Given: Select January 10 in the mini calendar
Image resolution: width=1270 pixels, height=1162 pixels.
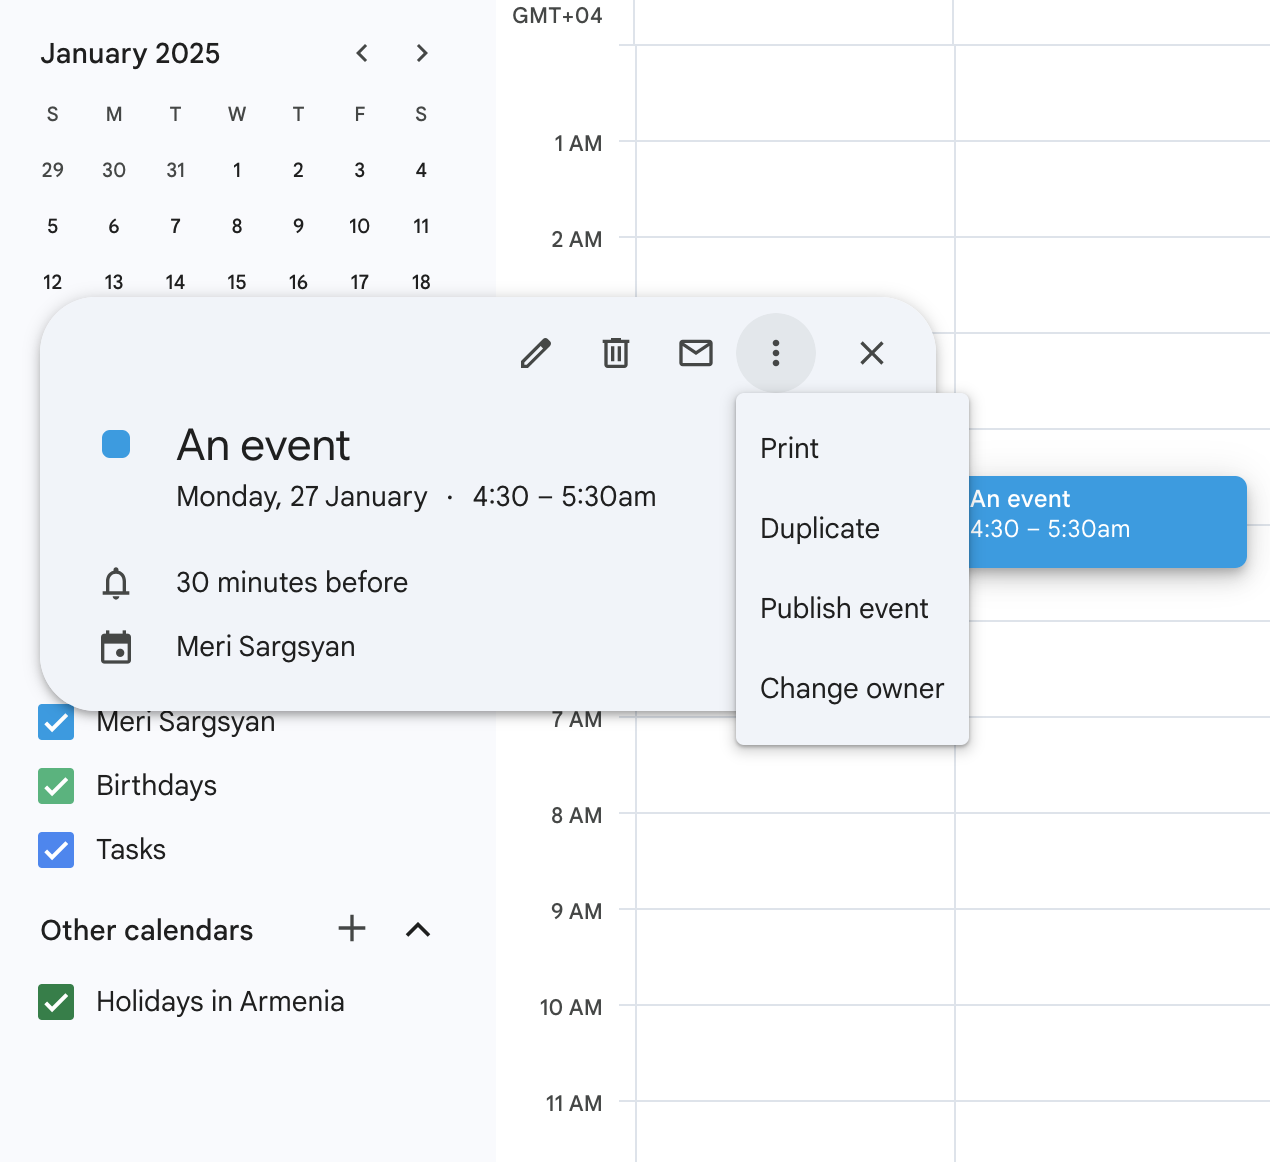Looking at the screenshot, I should pos(360,227).
